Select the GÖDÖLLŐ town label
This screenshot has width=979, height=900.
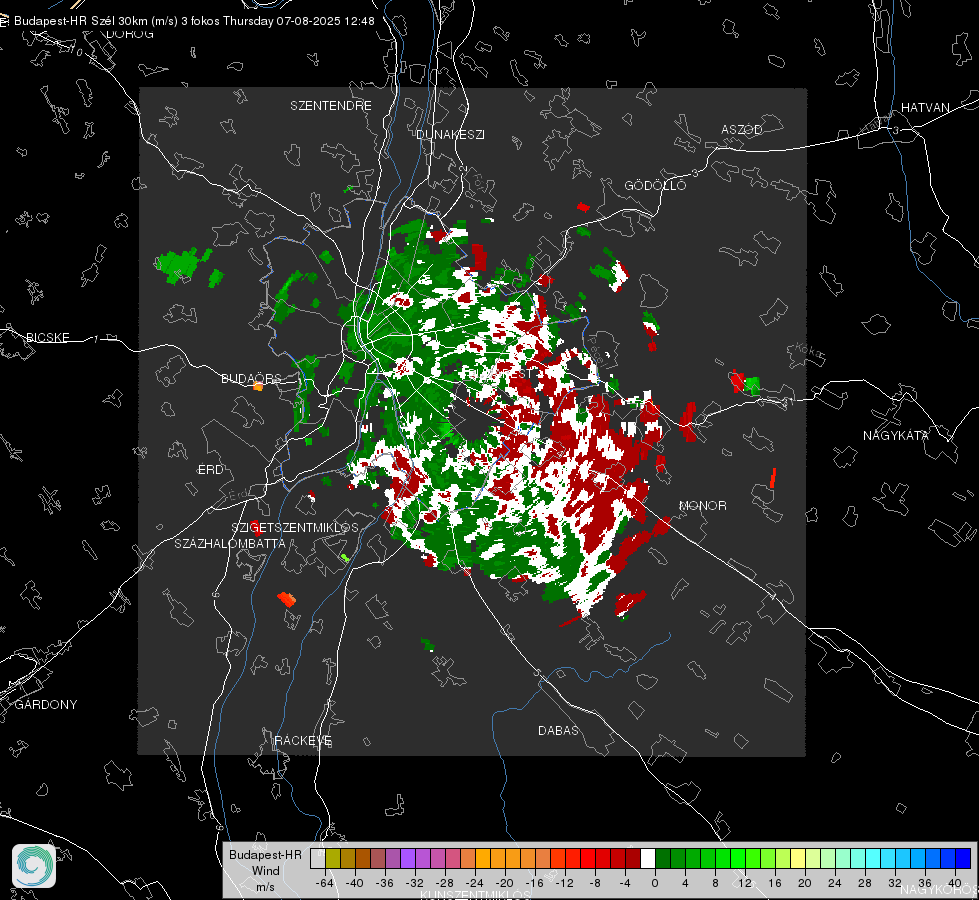click(655, 185)
